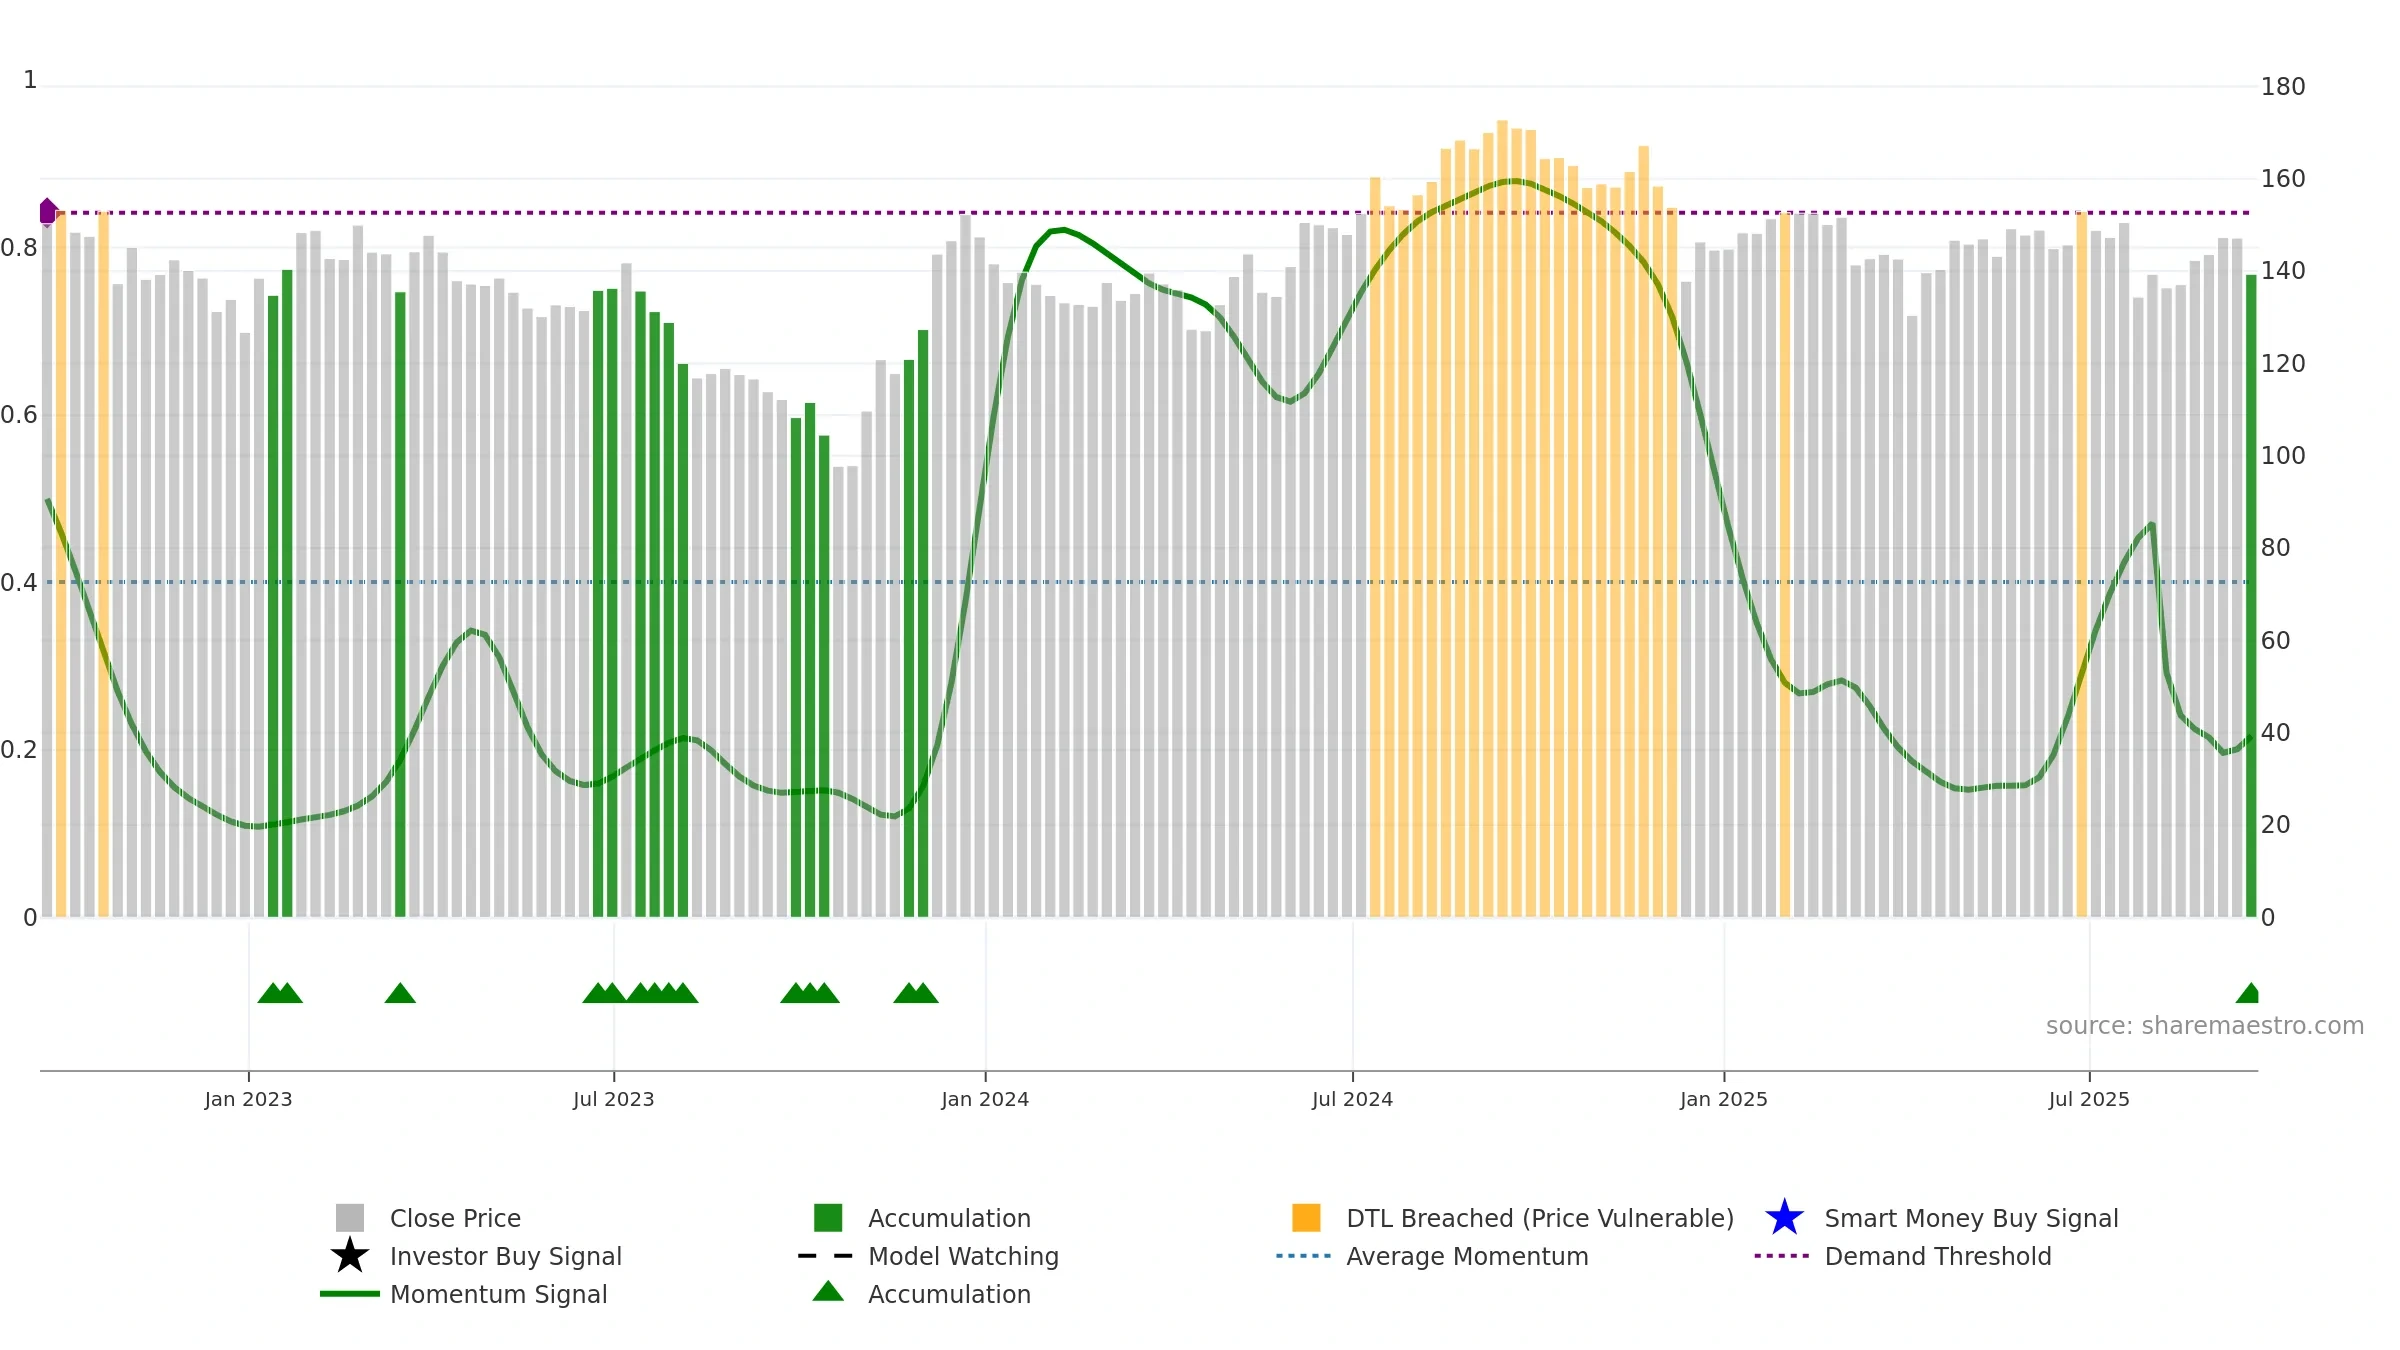Click the accumulation triangle near Jan 2023
The image size is (2400, 1350).
(272, 993)
